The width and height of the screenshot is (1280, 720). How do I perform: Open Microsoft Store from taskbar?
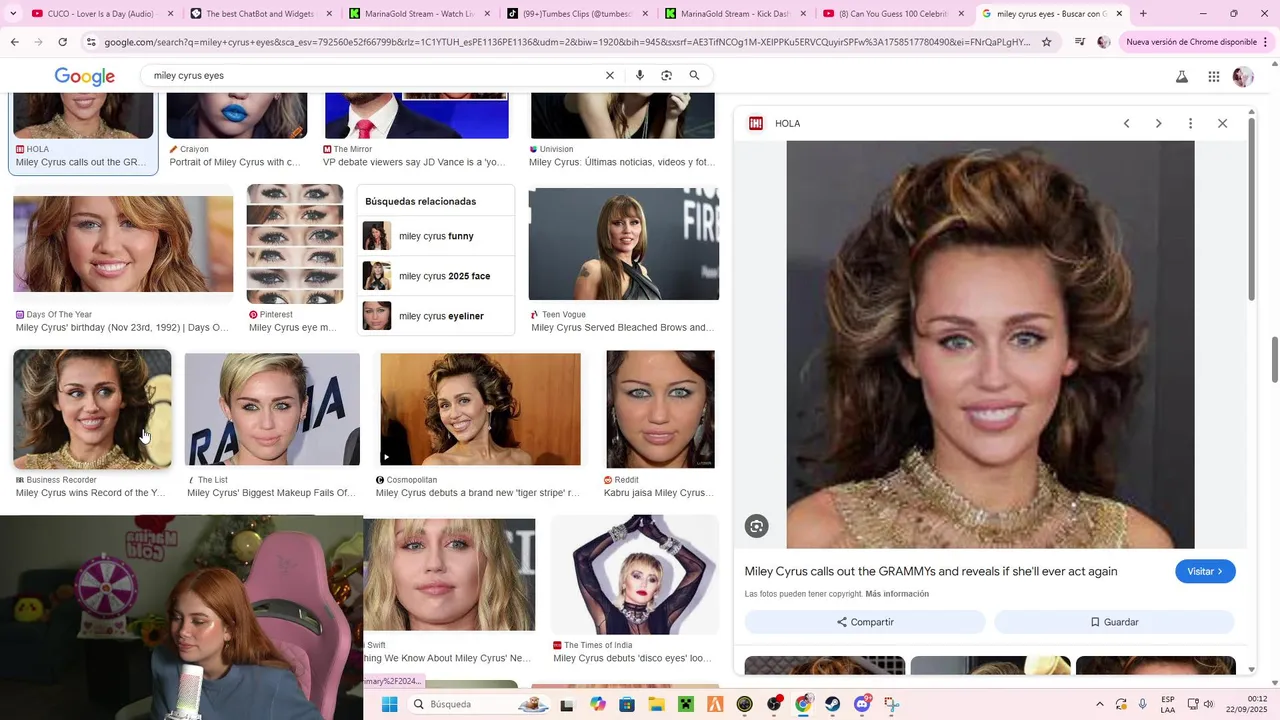[627, 704]
